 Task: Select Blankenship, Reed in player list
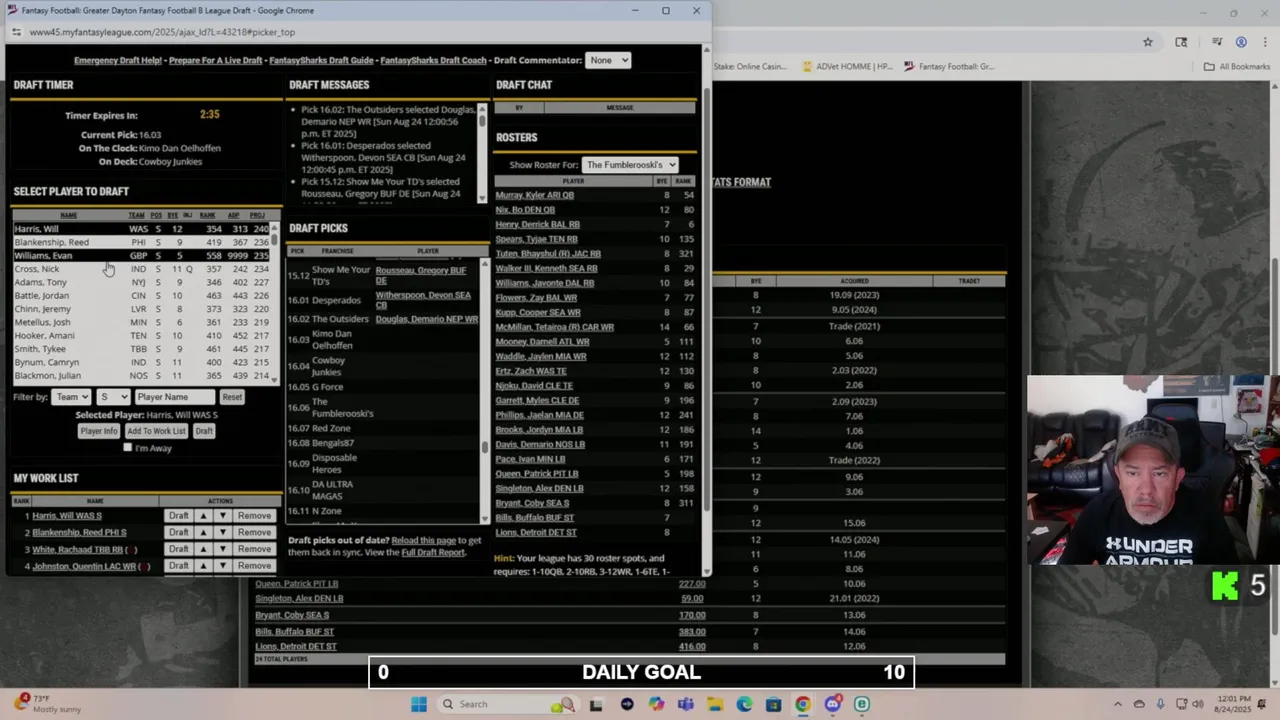tap(141, 242)
